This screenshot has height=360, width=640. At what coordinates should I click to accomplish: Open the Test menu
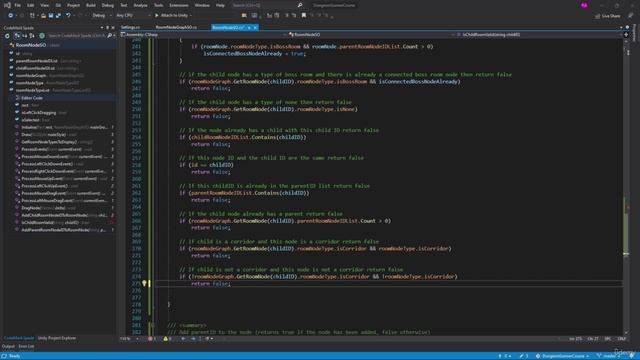click(x=124, y=5)
